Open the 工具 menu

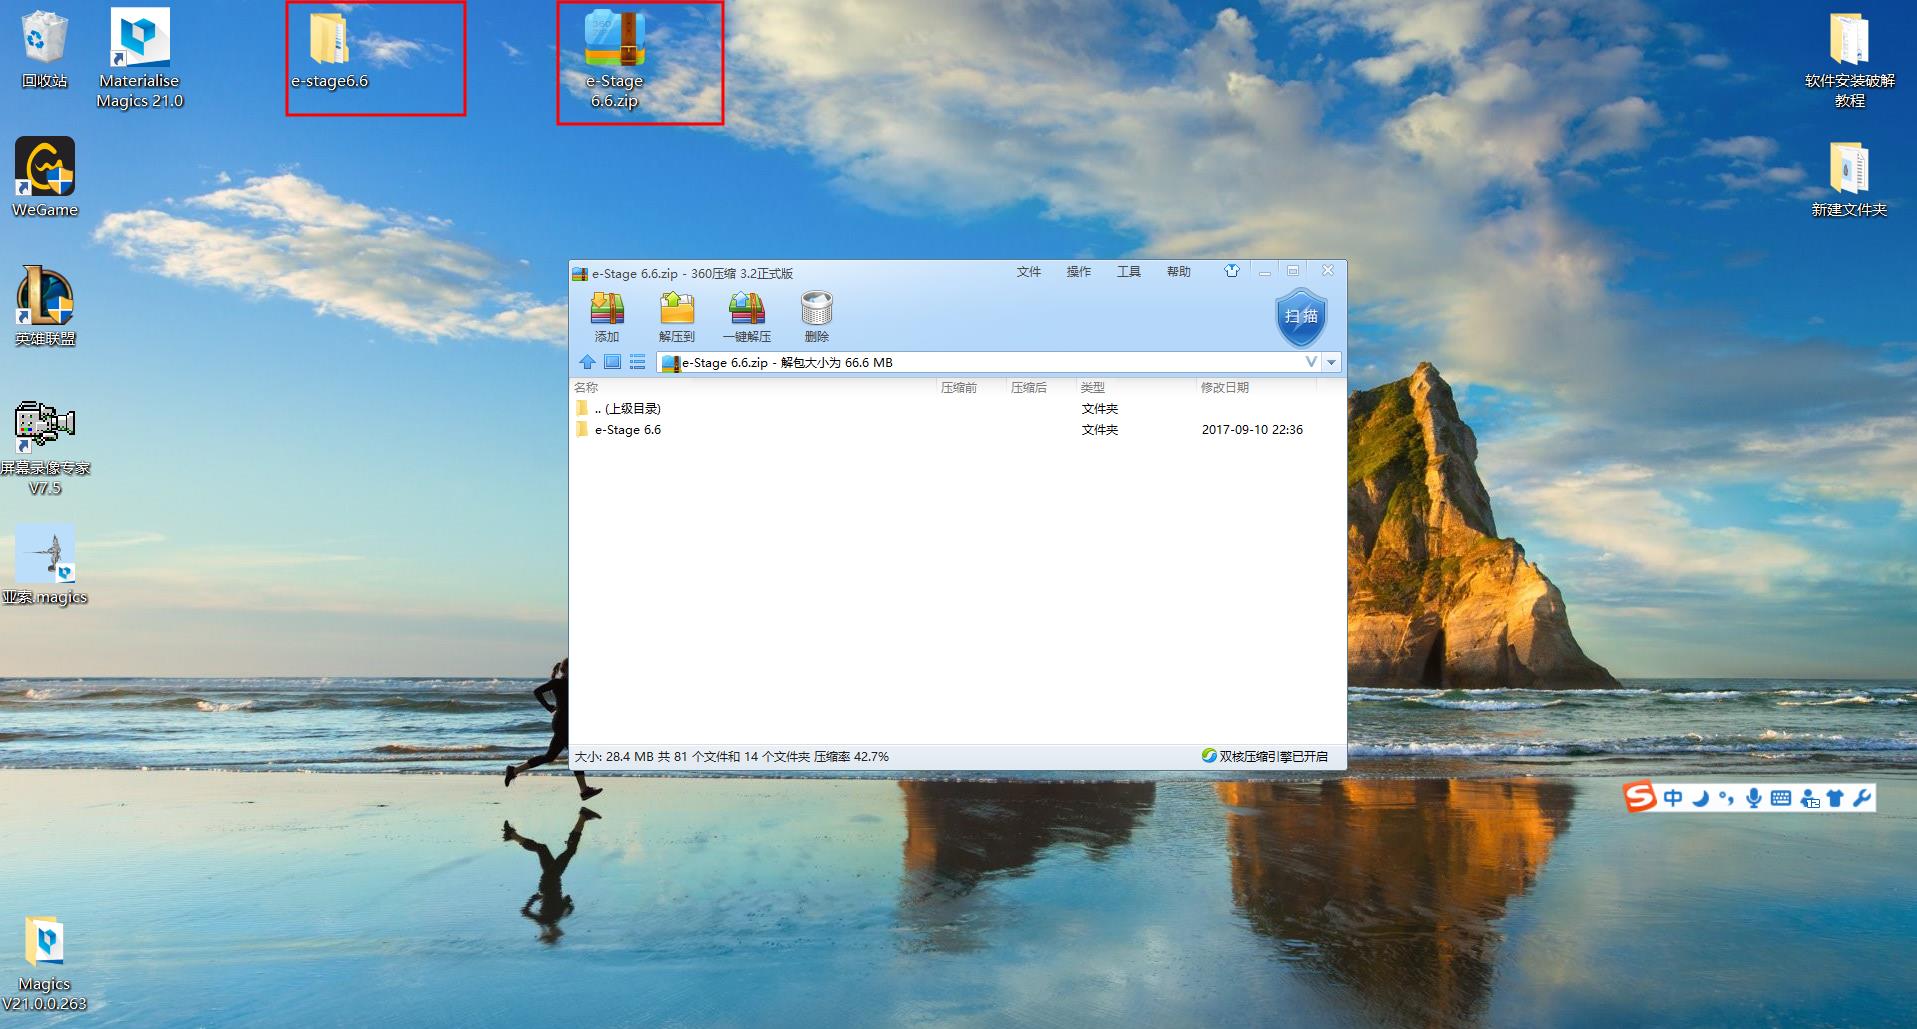tap(1128, 272)
